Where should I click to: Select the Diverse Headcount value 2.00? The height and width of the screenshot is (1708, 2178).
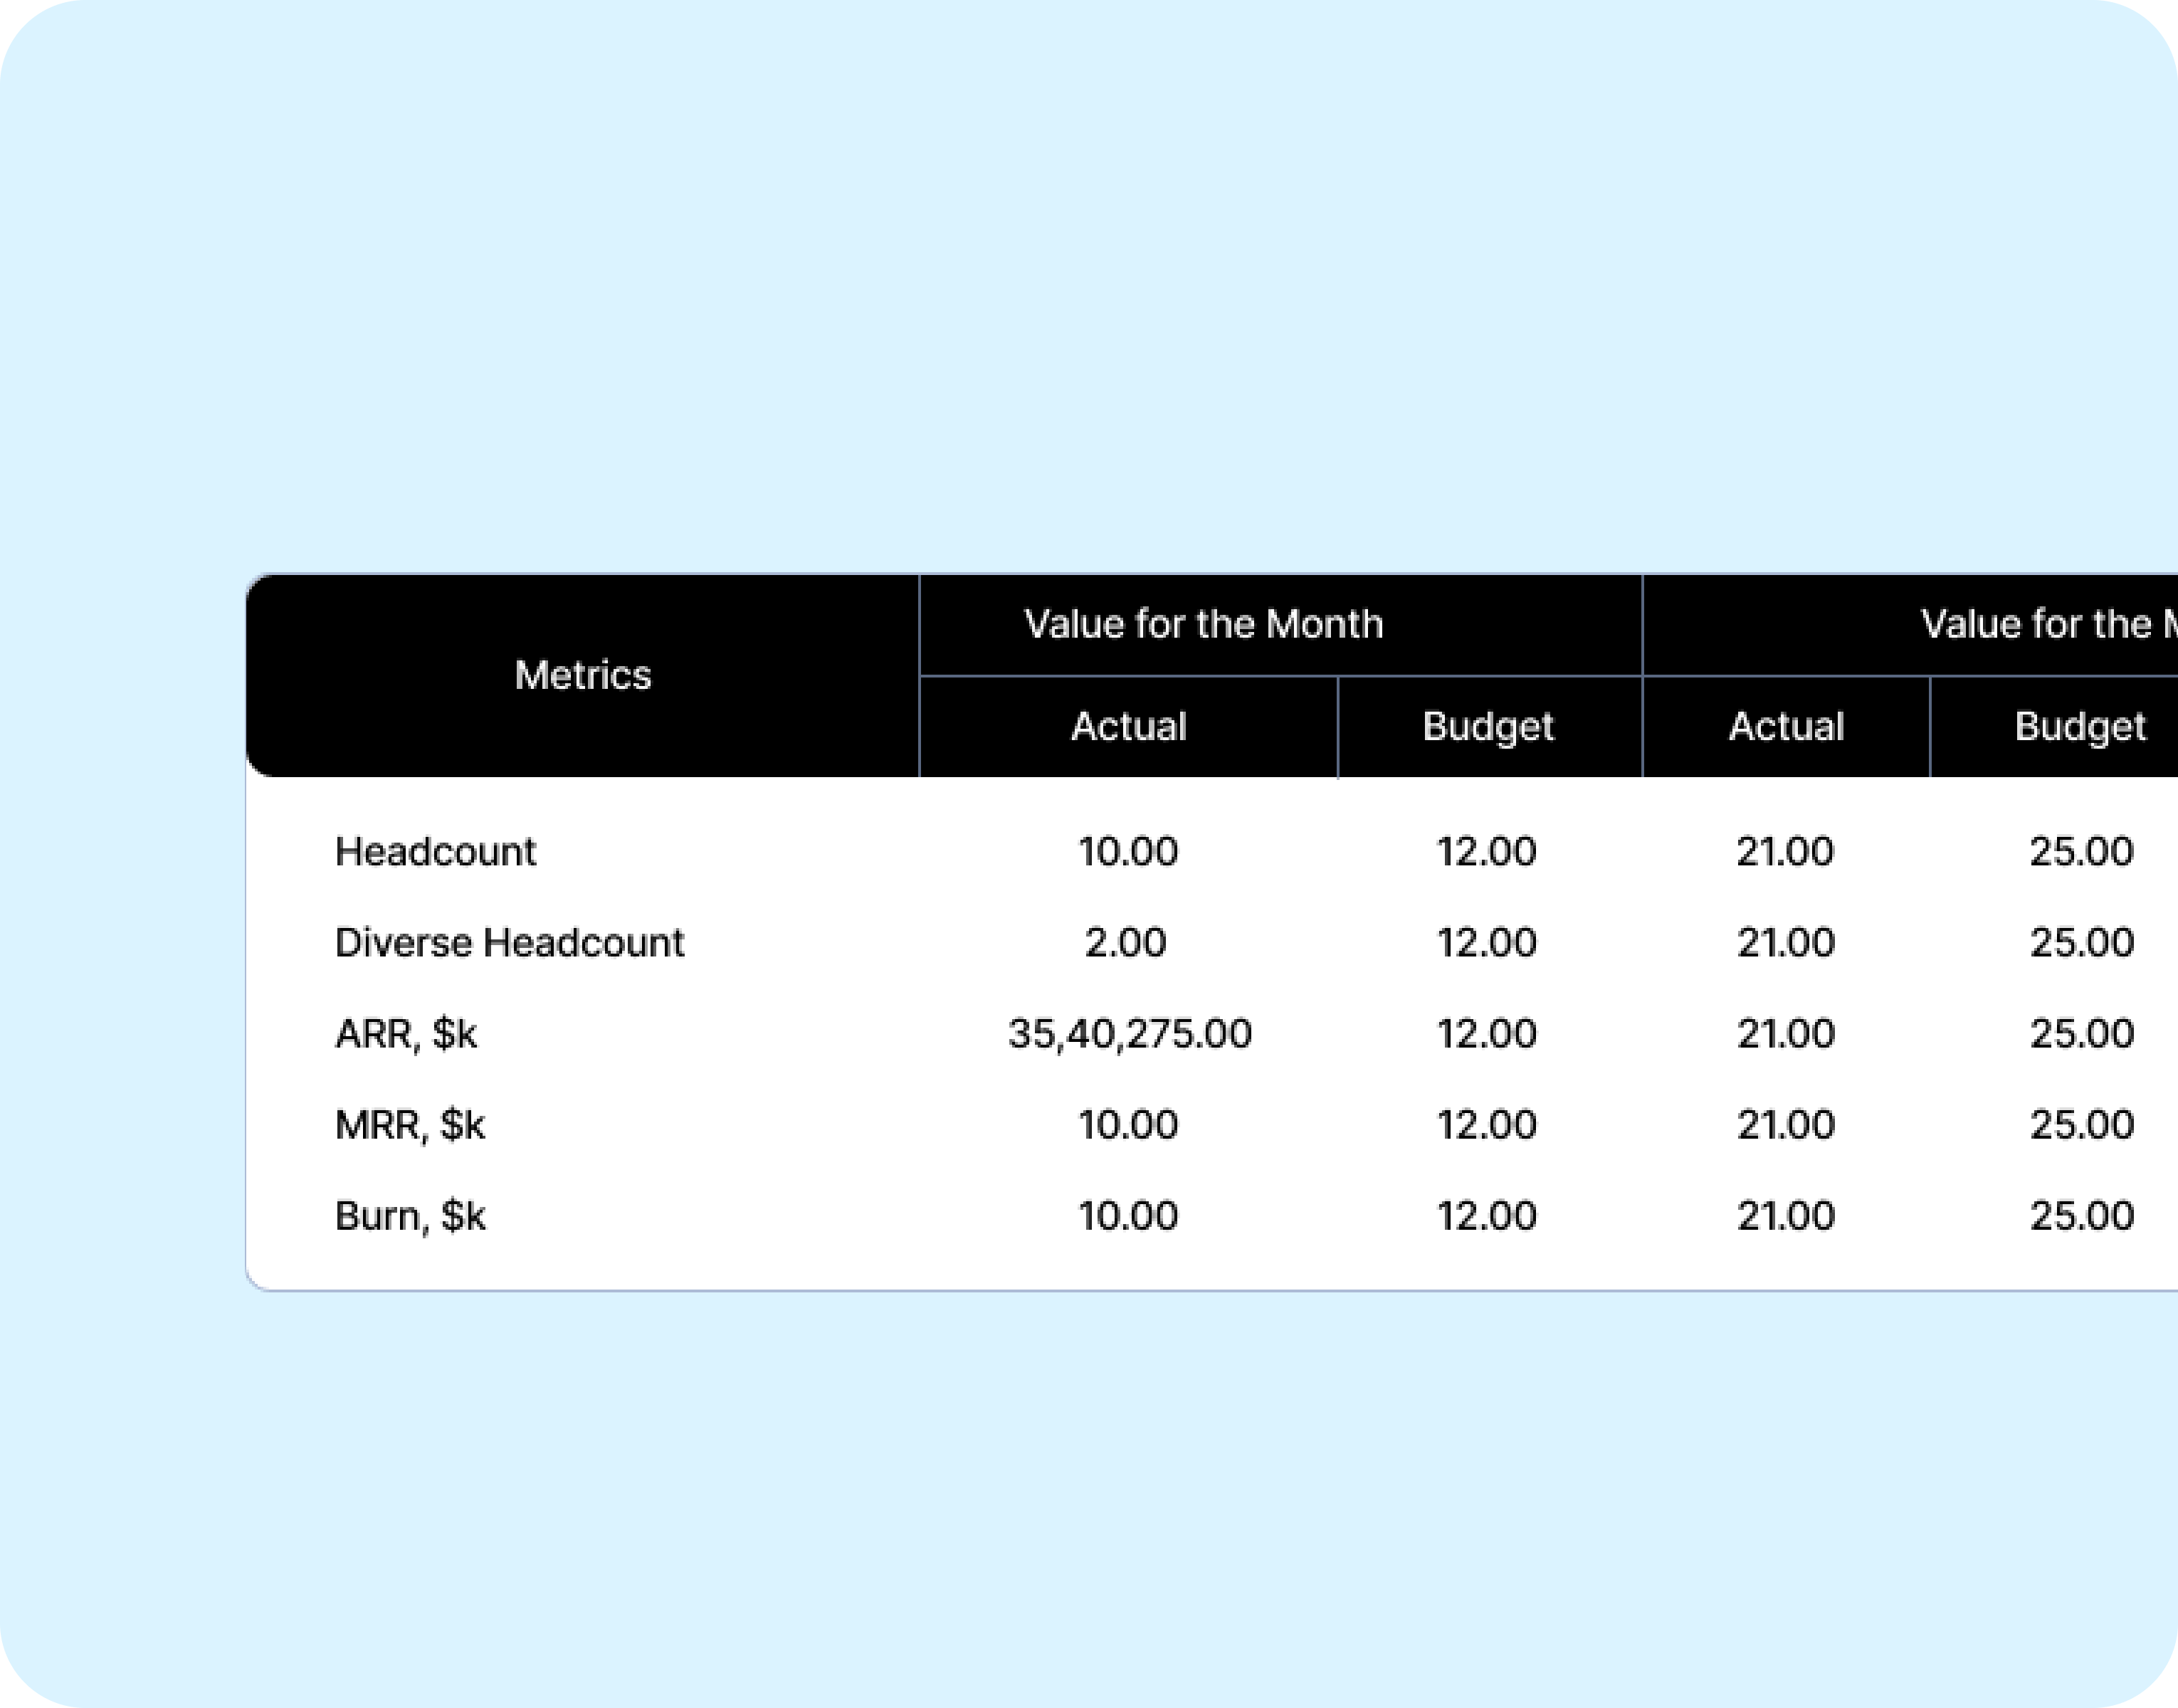click(1125, 942)
